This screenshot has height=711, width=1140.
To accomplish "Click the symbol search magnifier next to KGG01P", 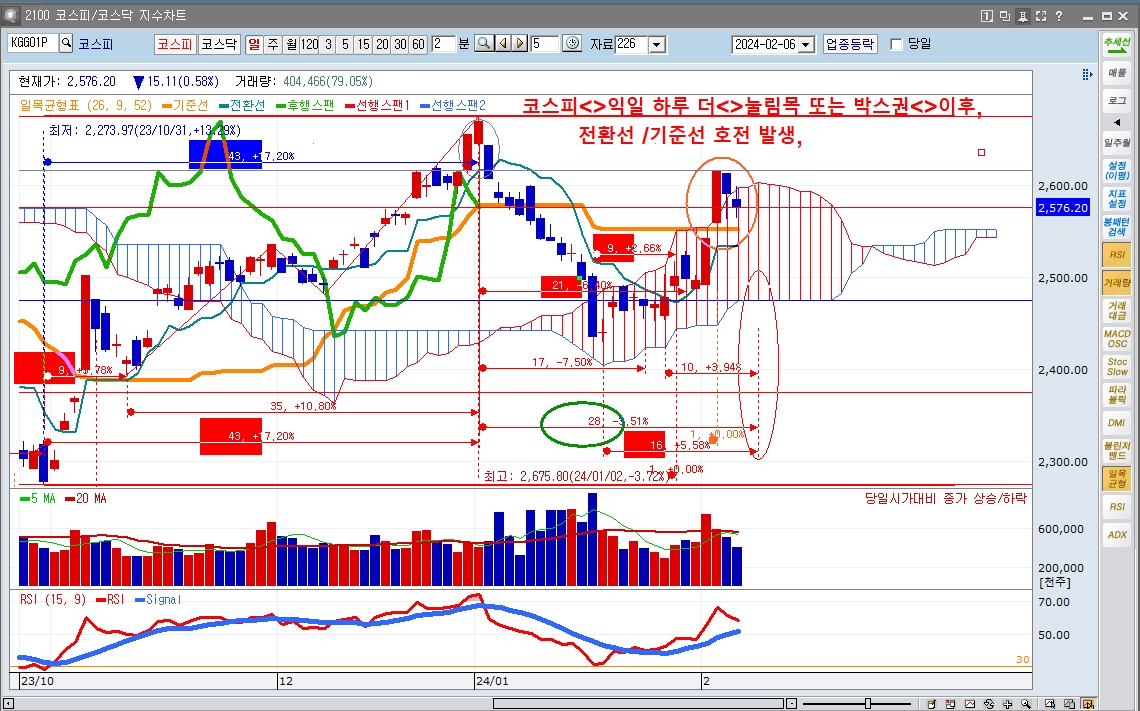I will pyautogui.click(x=66, y=43).
